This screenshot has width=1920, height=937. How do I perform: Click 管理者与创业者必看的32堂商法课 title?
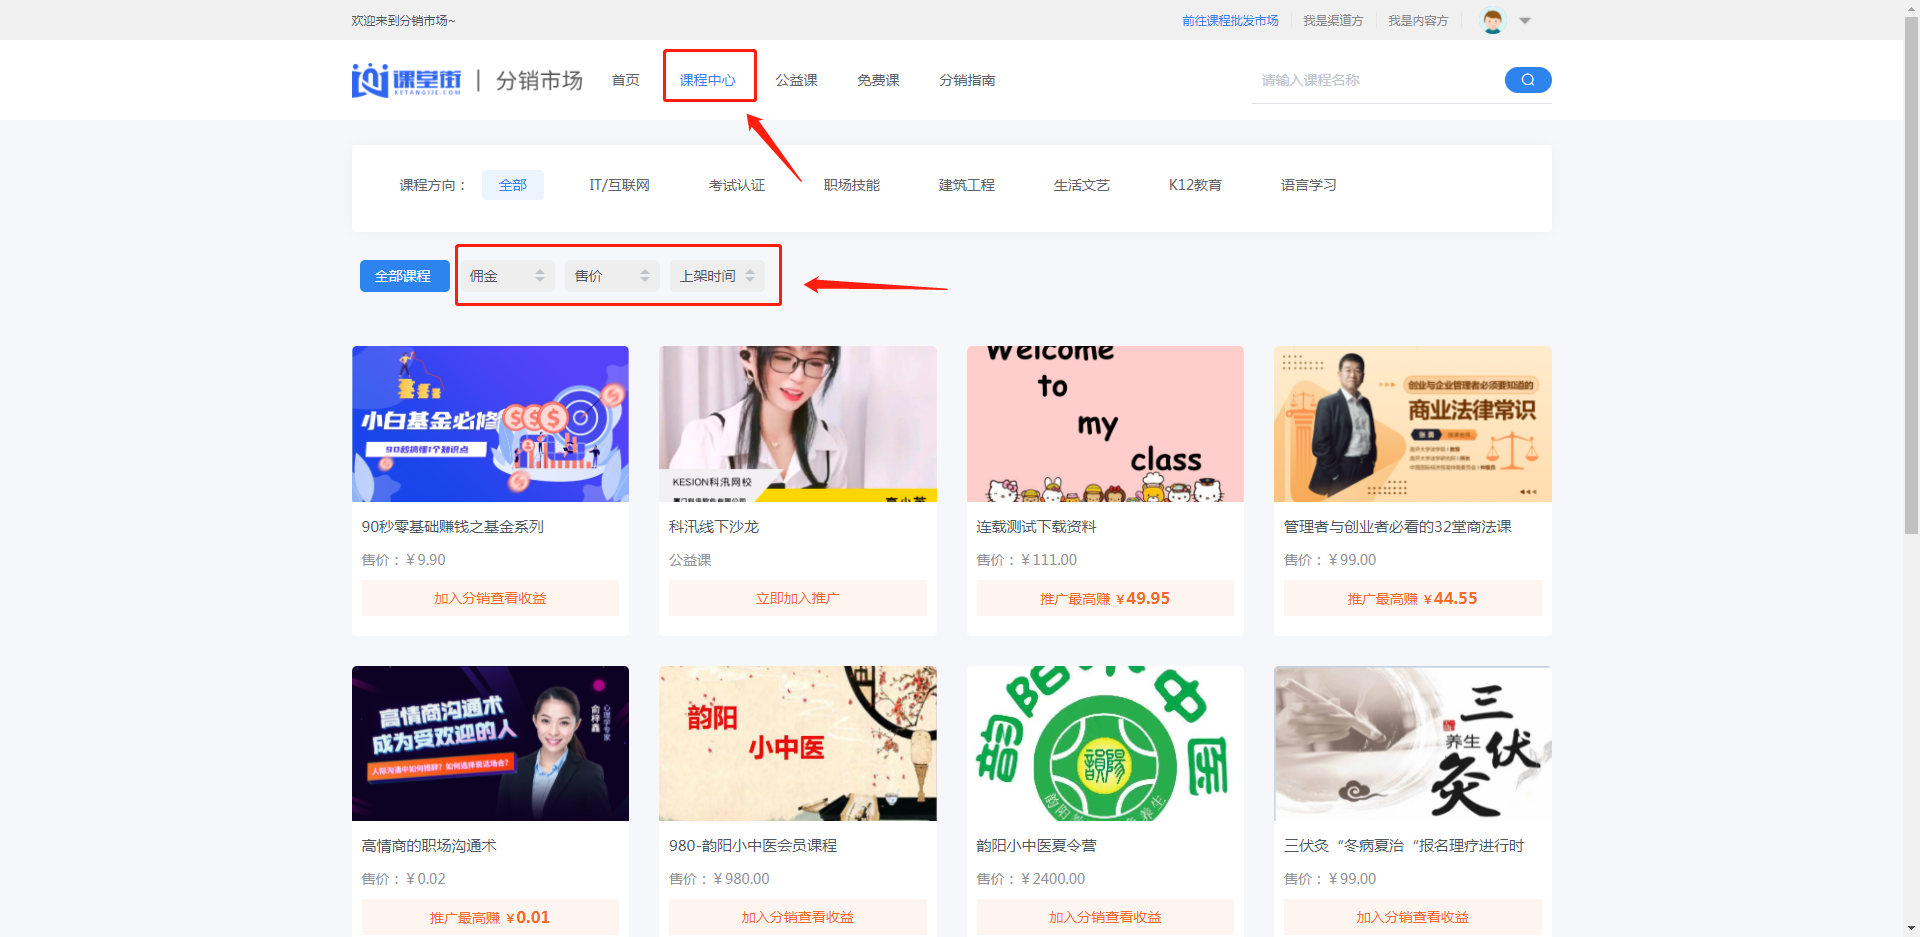(1398, 526)
